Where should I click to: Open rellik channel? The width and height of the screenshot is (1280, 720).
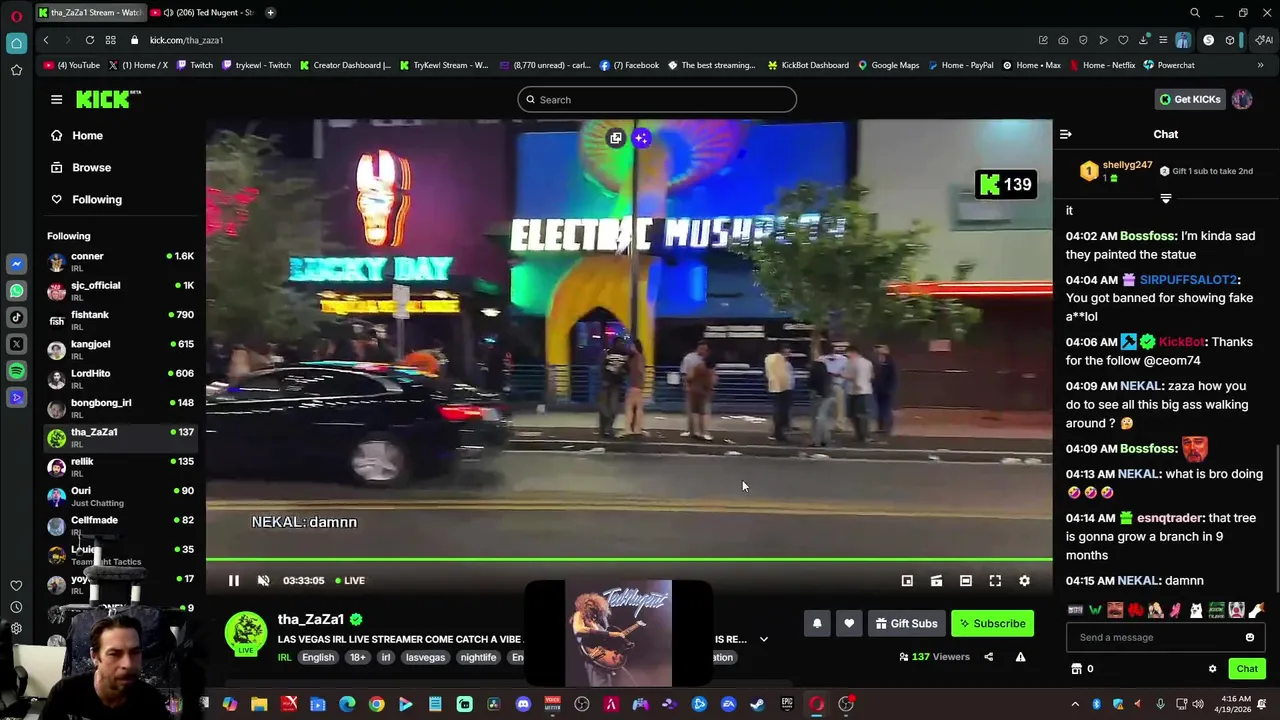[120, 467]
